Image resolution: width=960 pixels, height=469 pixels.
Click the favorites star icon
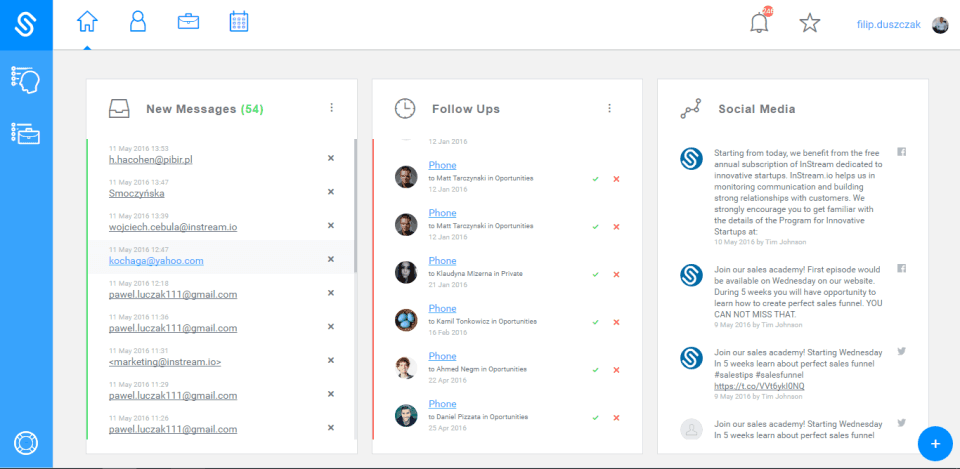810,23
